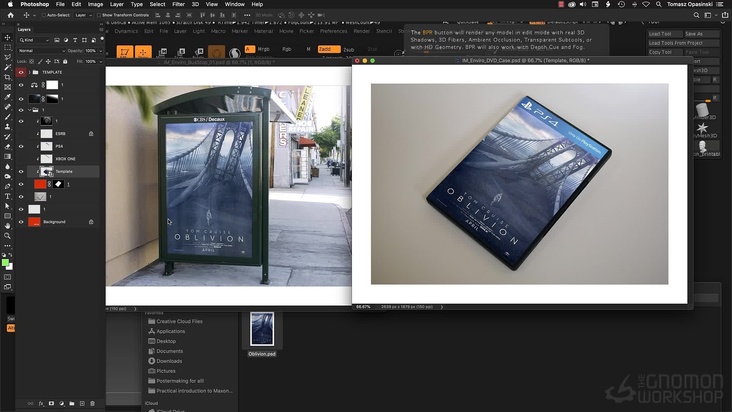The width and height of the screenshot is (732, 412).
Task: Select the Lasso tool
Action: [7, 57]
